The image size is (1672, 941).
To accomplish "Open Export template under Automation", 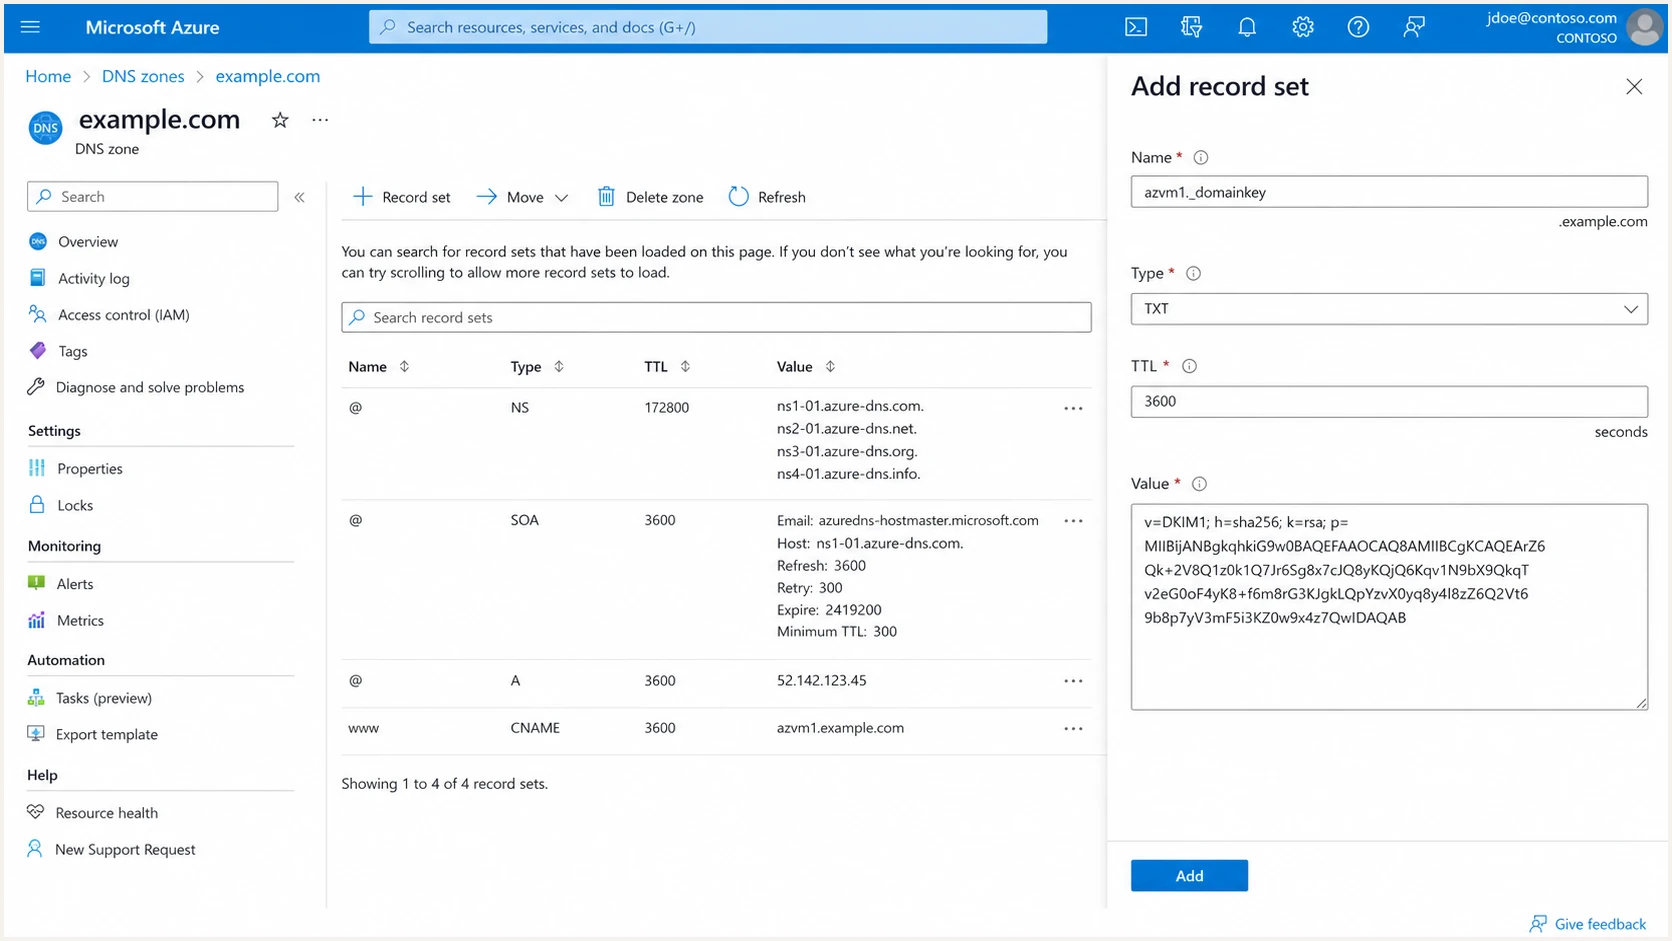I will 93,734.
